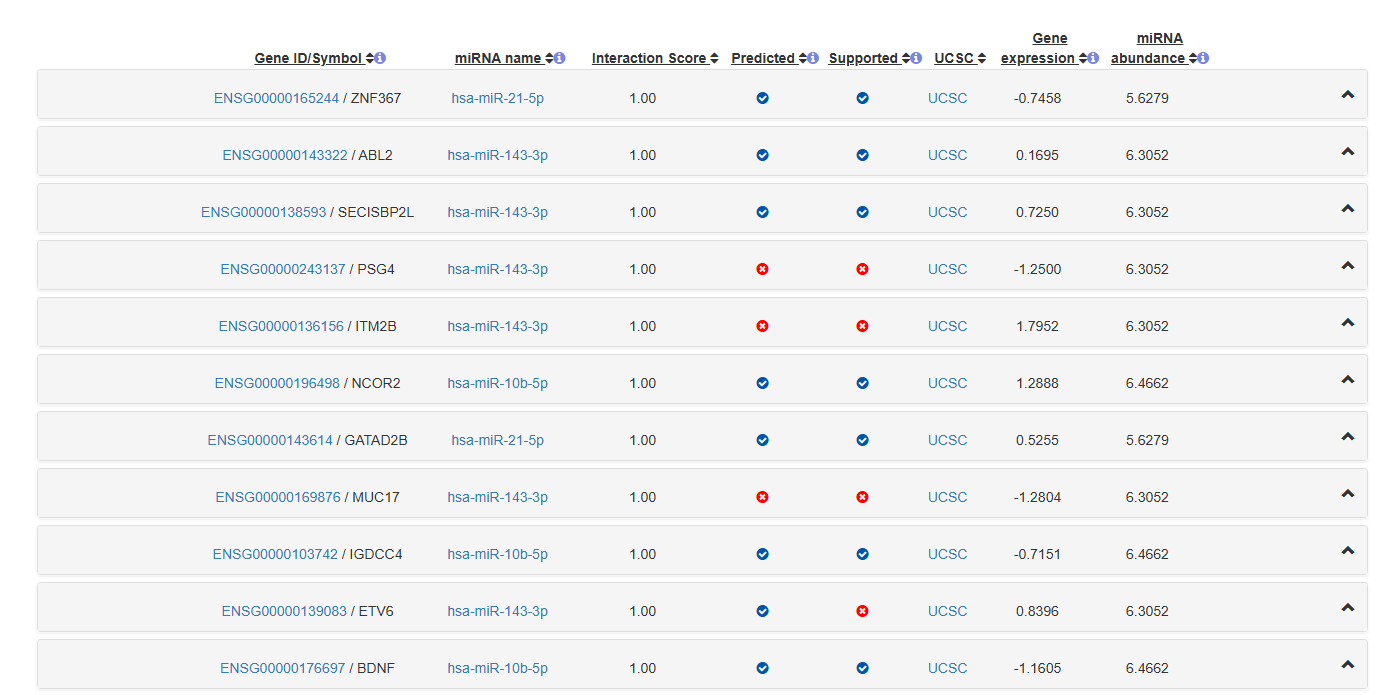1397x695 pixels.
Task: Click info icon beside Supported header
Action: (x=916, y=59)
